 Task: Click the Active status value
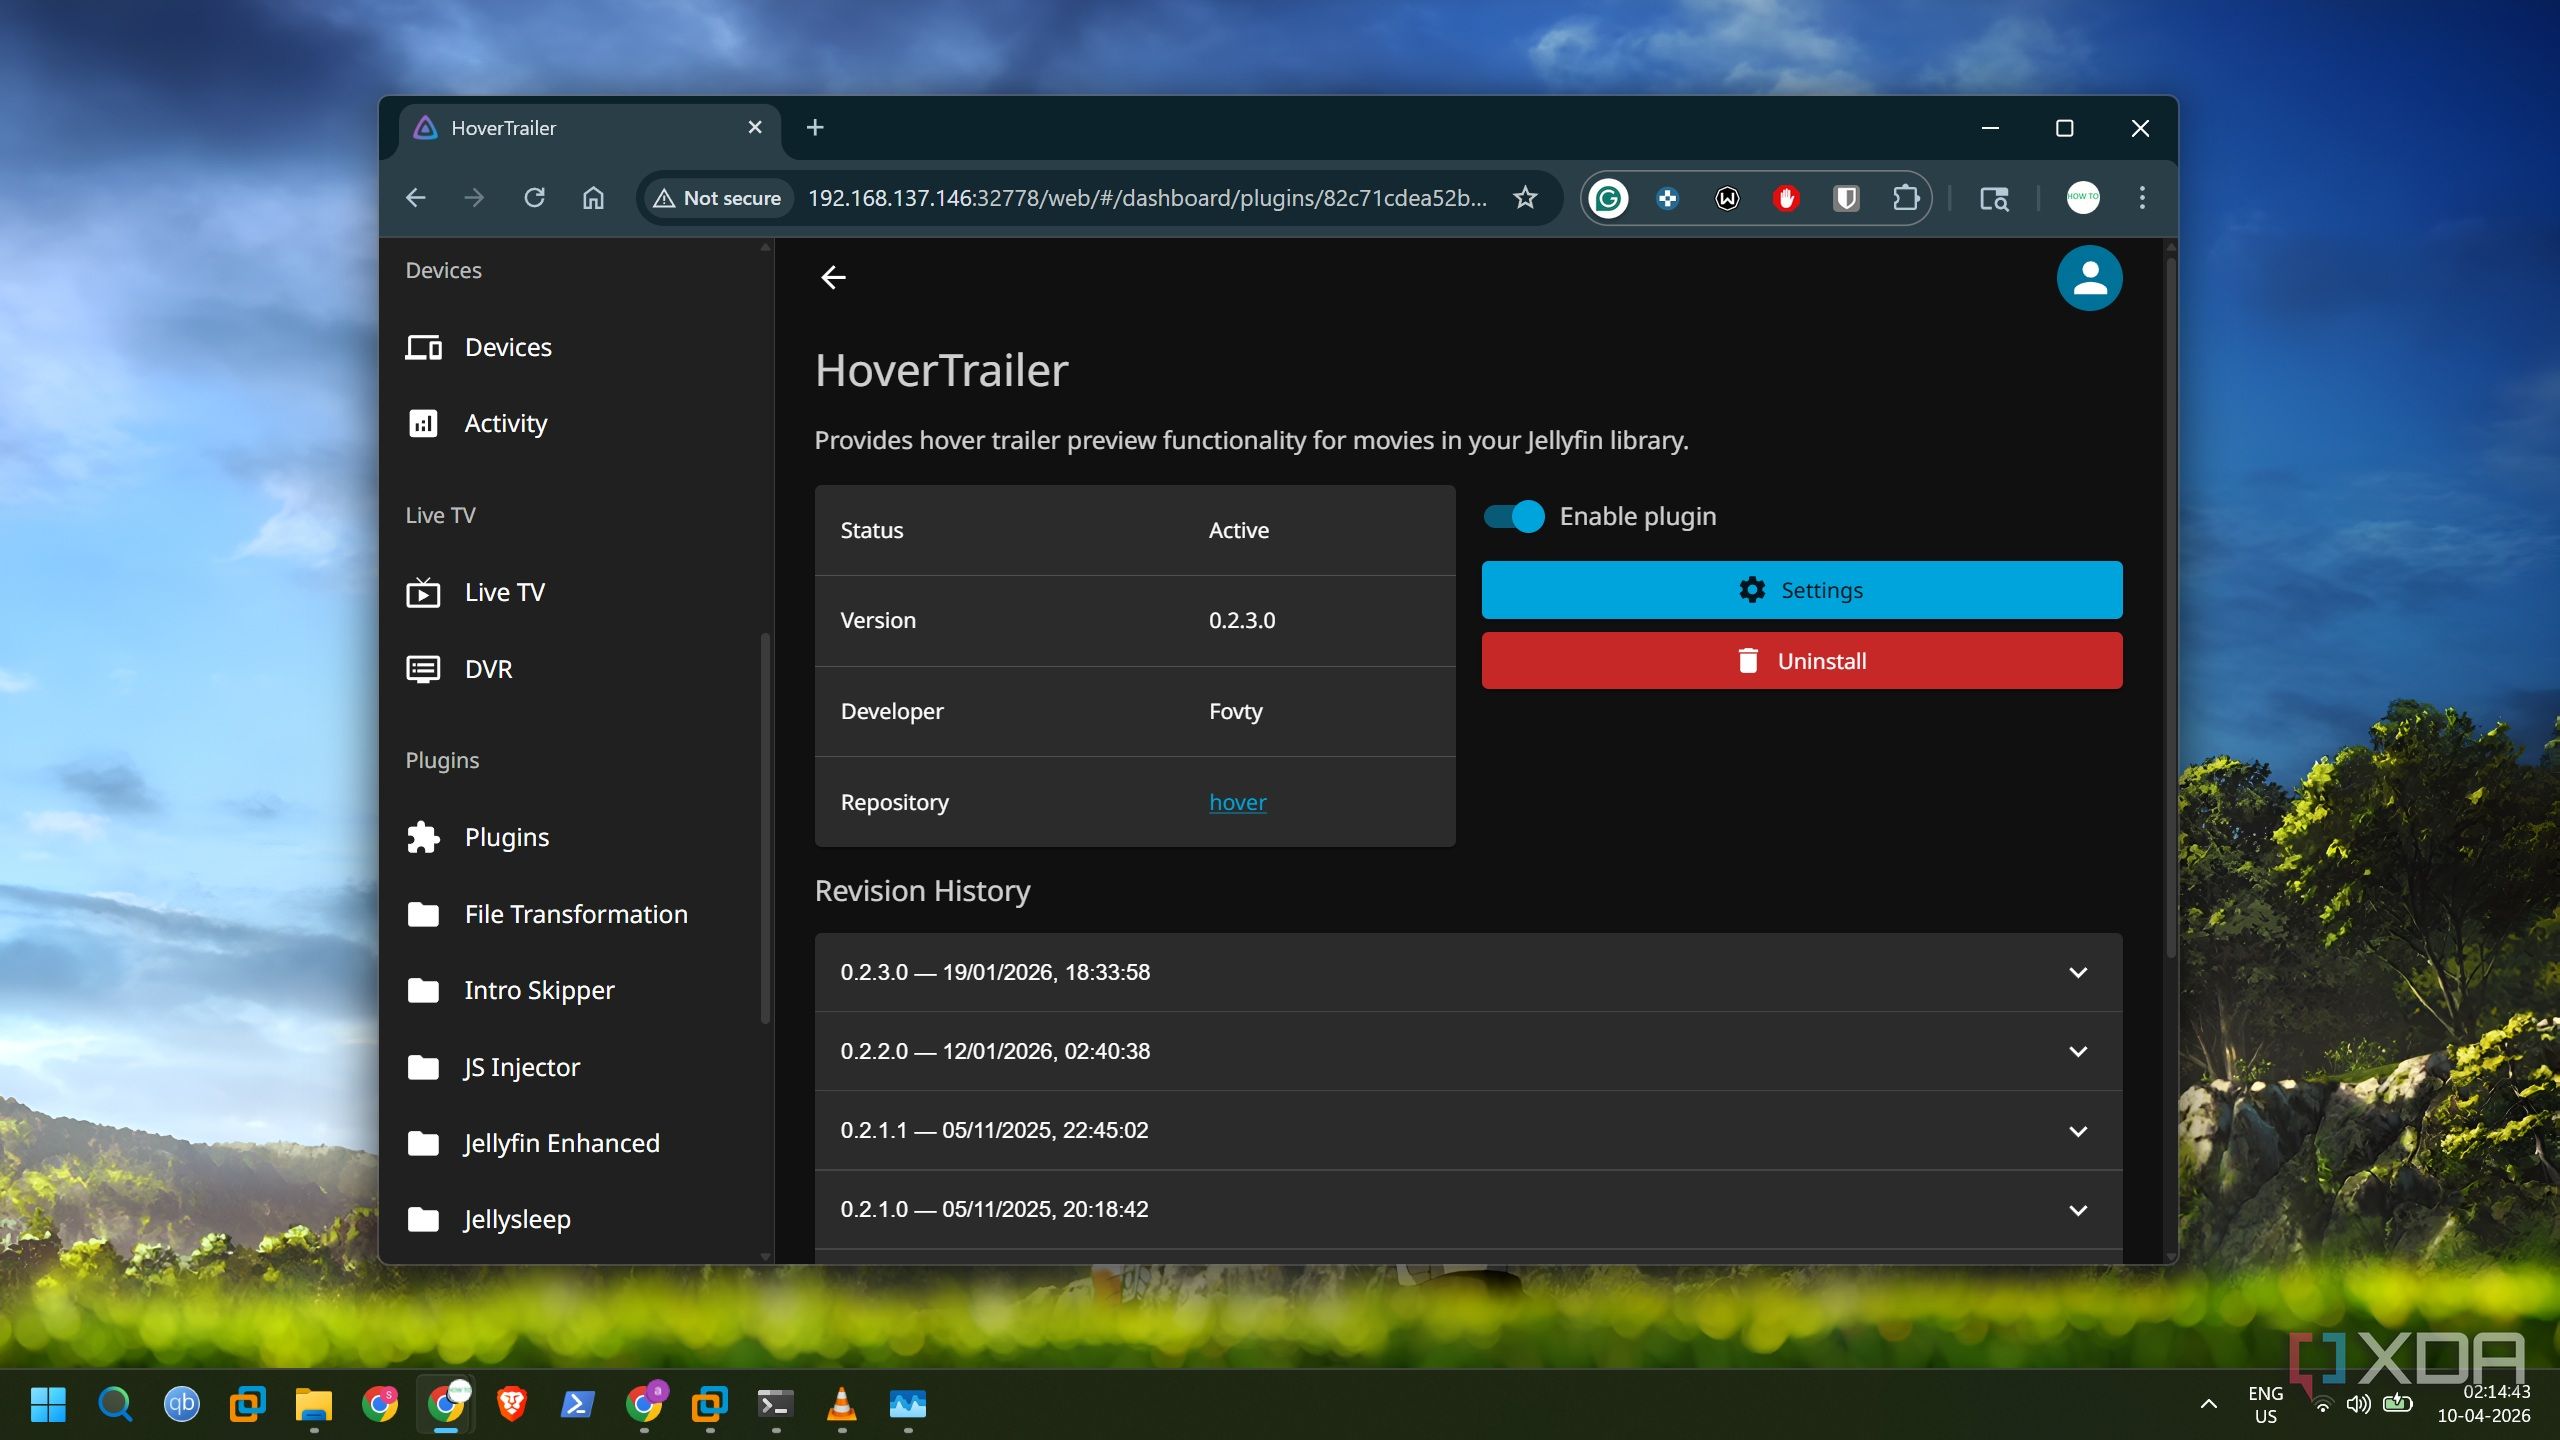[1238, 530]
